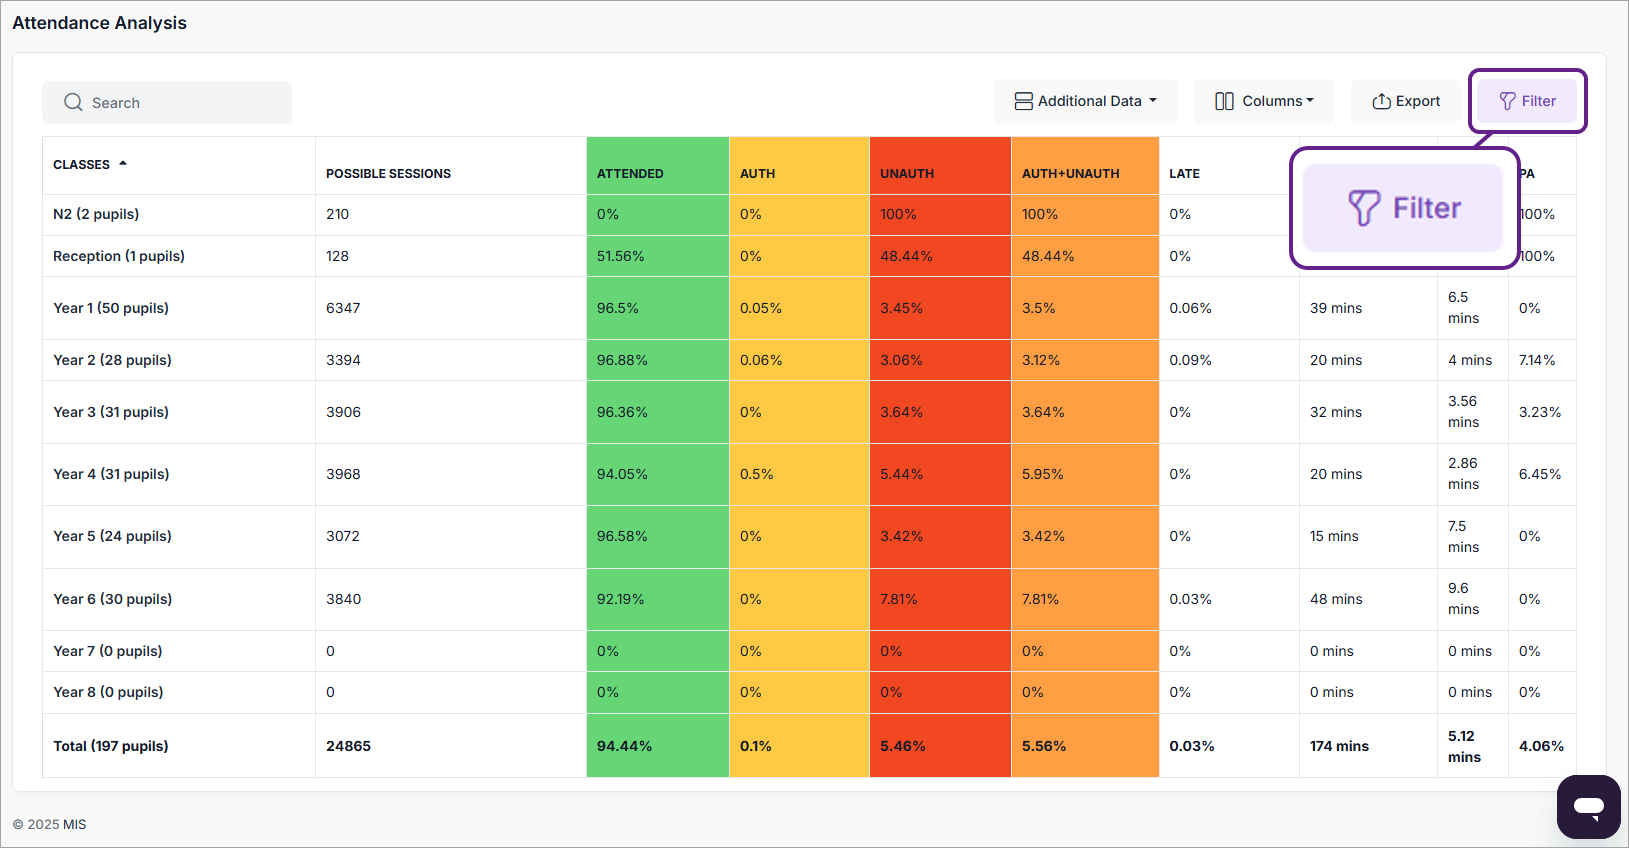Click the large funnel icon in callout

pos(1364,208)
